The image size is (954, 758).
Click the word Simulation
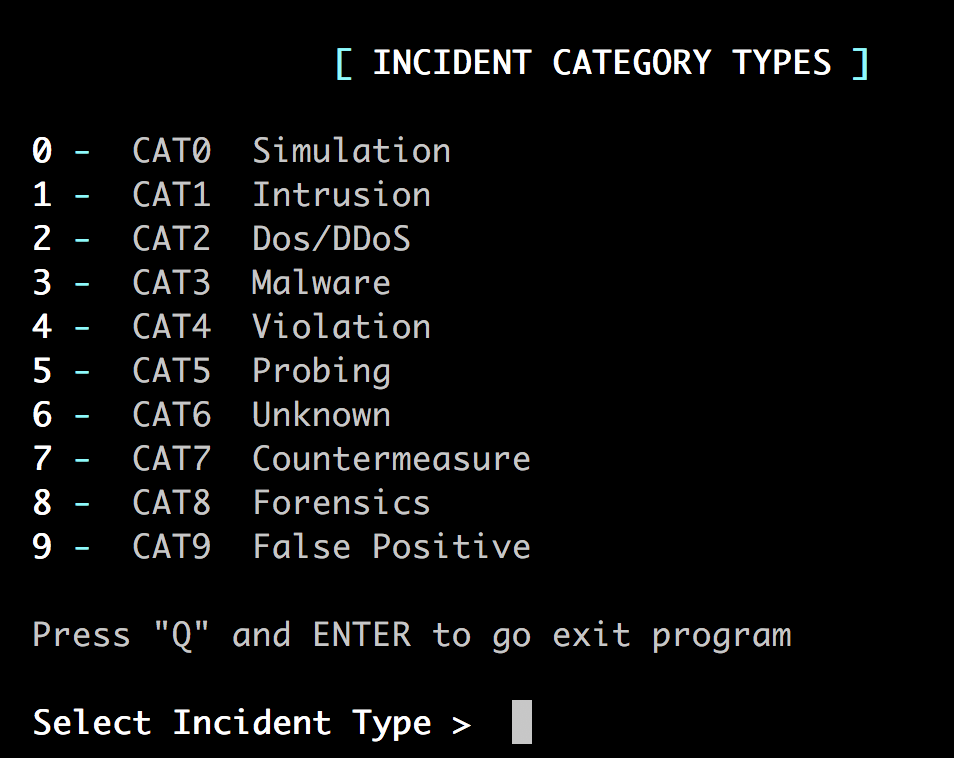click(x=352, y=150)
